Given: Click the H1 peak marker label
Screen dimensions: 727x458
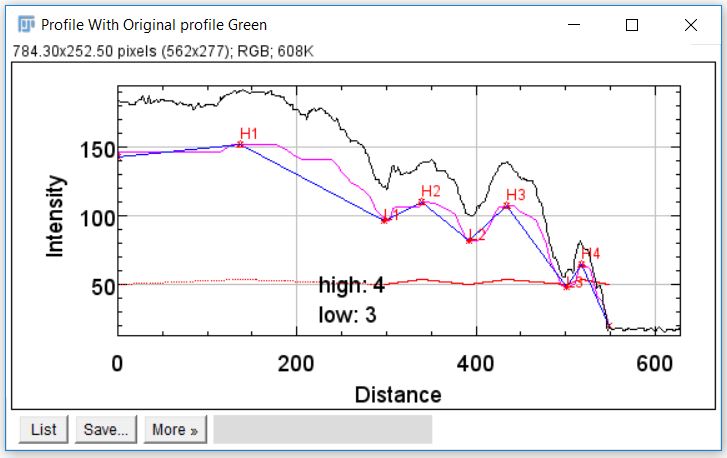Looking at the screenshot, I should [249, 134].
